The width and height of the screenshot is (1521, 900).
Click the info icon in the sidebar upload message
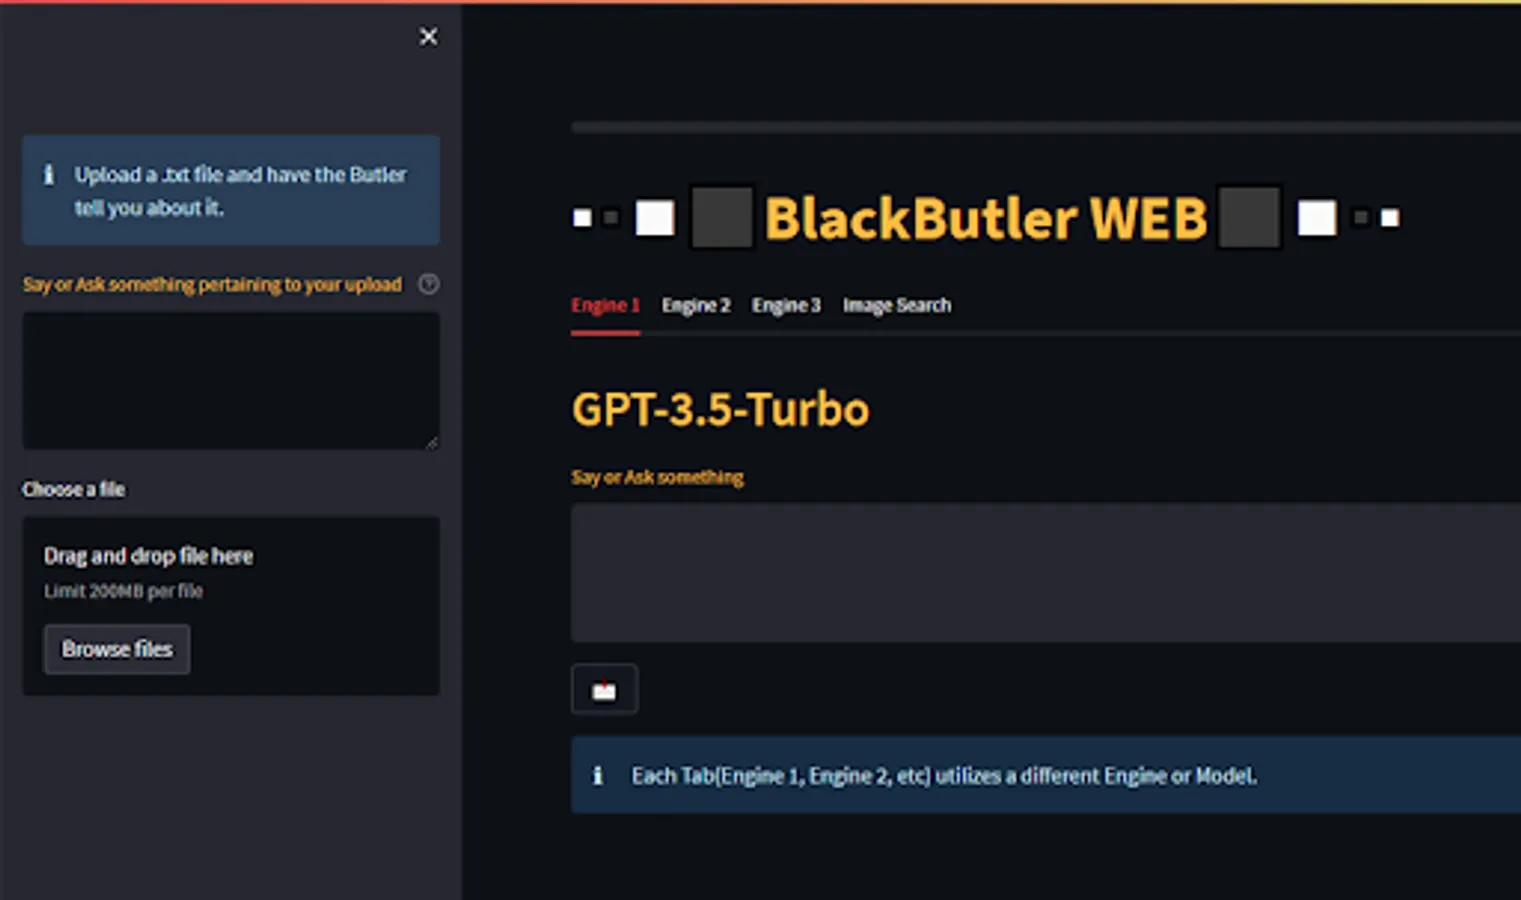click(48, 175)
